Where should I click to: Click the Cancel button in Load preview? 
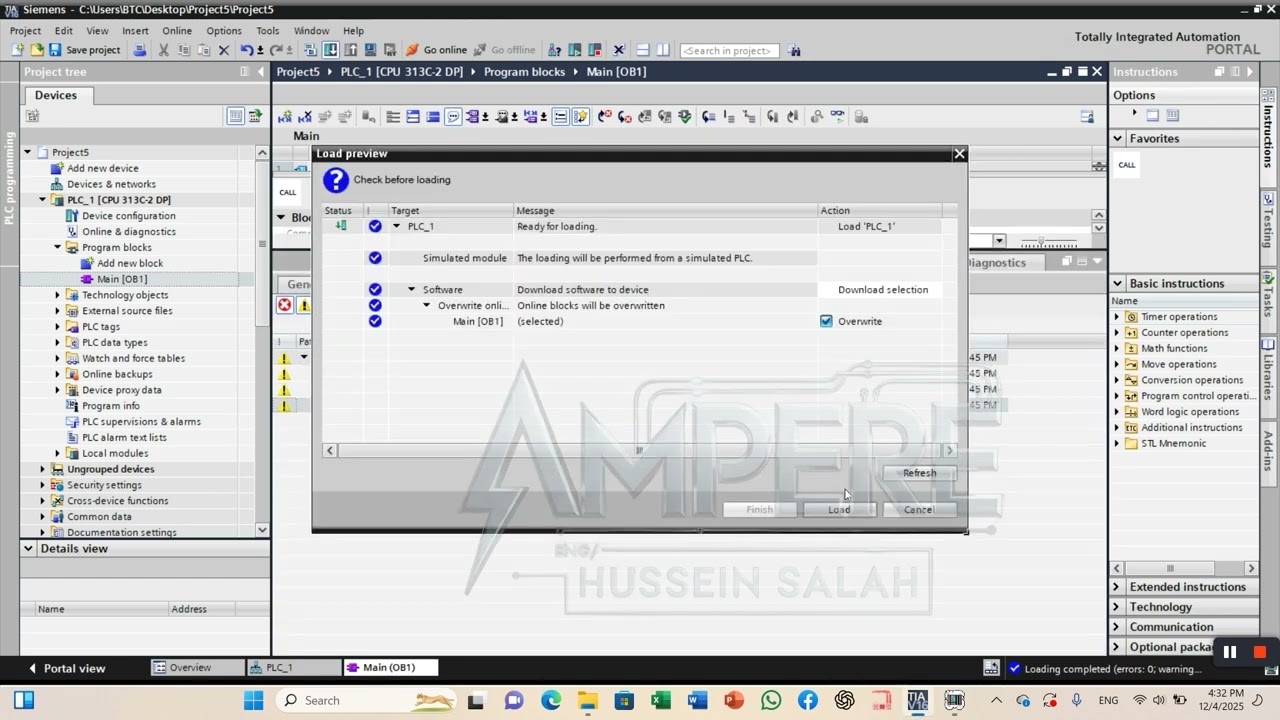coord(918,510)
